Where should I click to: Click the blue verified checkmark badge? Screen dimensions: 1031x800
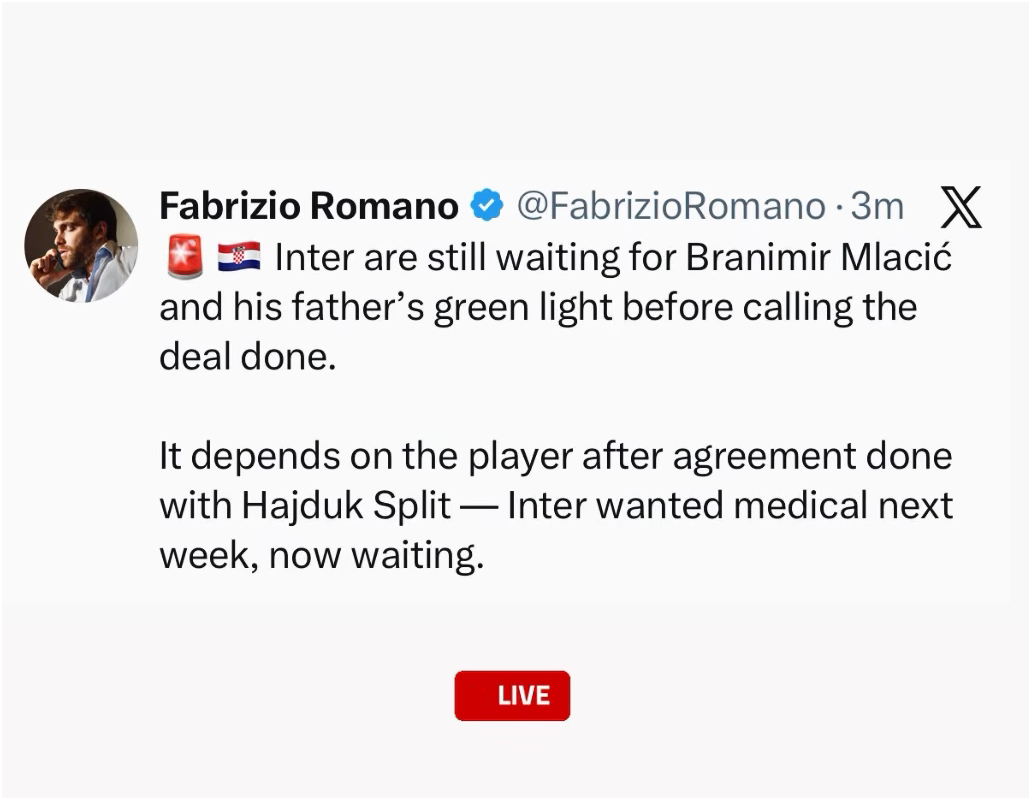point(487,205)
